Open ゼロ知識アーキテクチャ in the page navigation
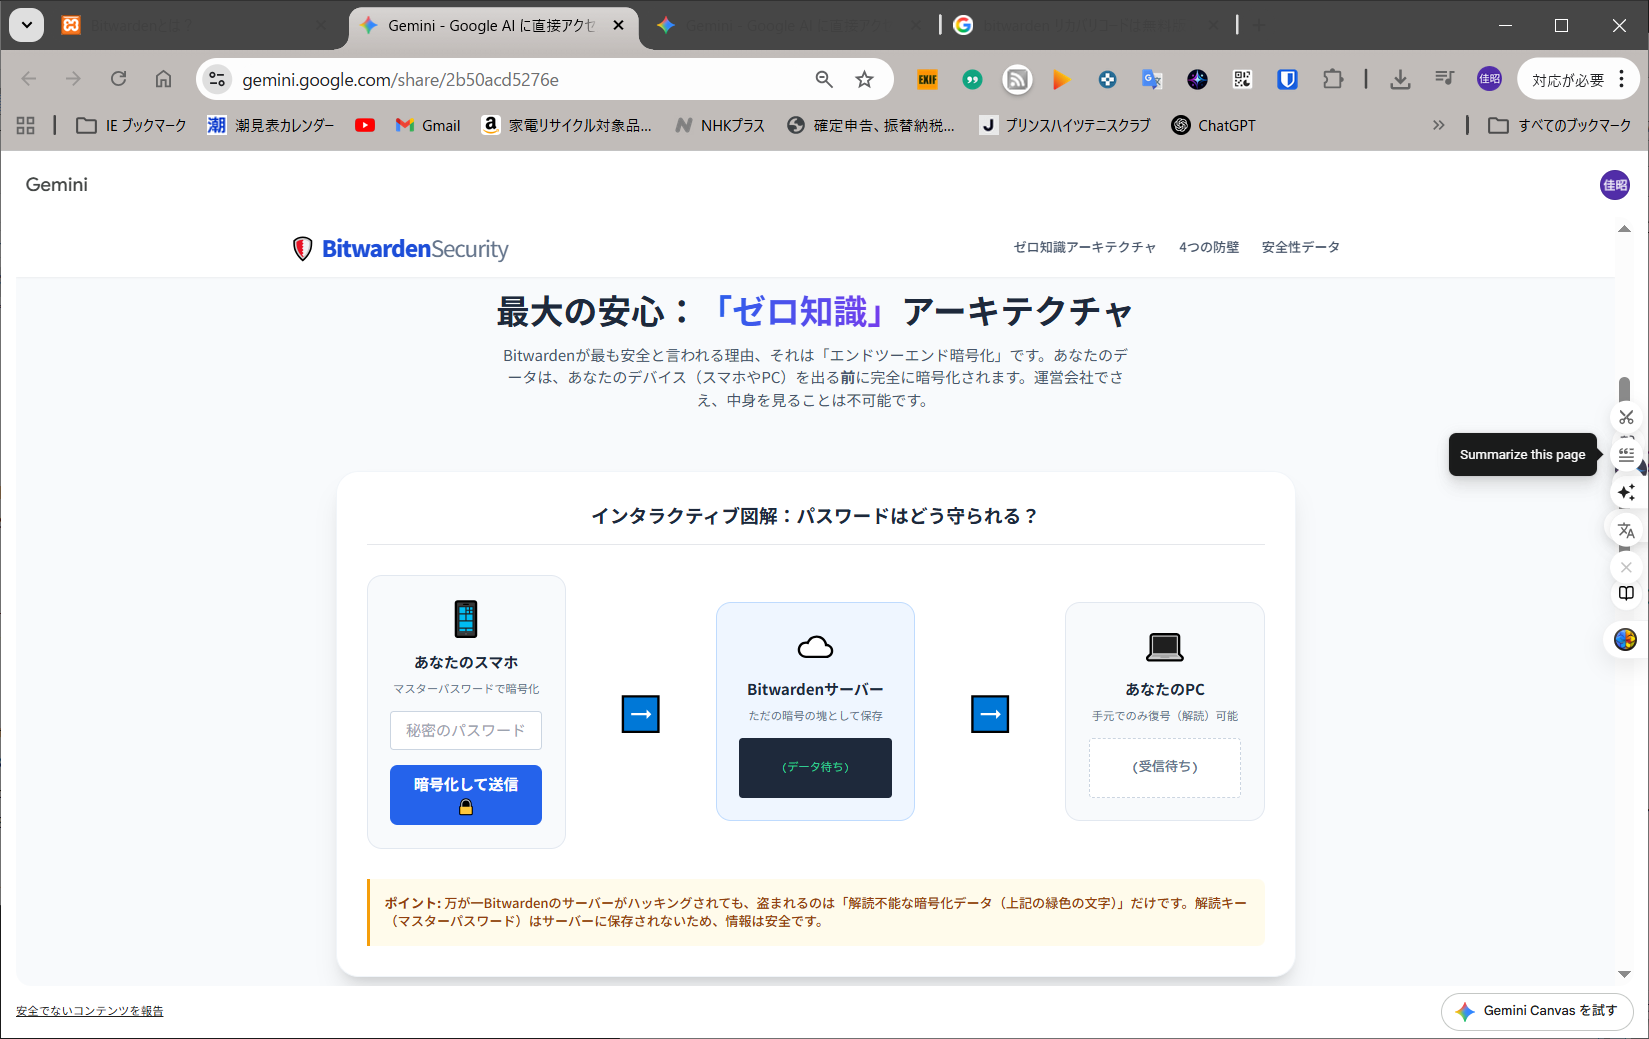This screenshot has height=1039, width=1649. (1084, 247)
